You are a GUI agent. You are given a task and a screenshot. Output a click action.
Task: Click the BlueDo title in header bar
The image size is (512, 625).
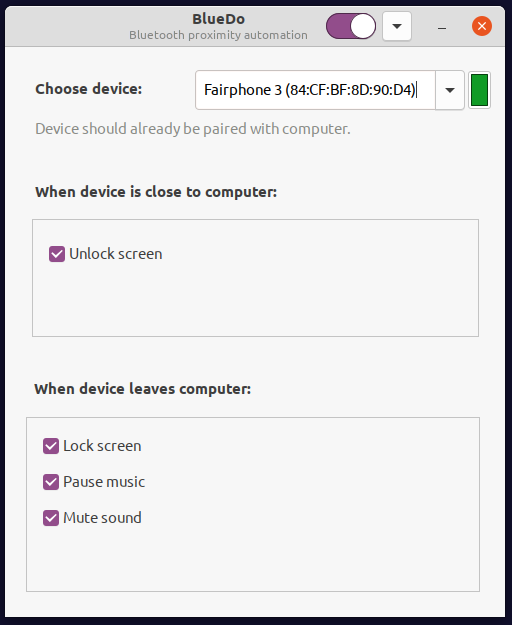[x=218, y=19]
